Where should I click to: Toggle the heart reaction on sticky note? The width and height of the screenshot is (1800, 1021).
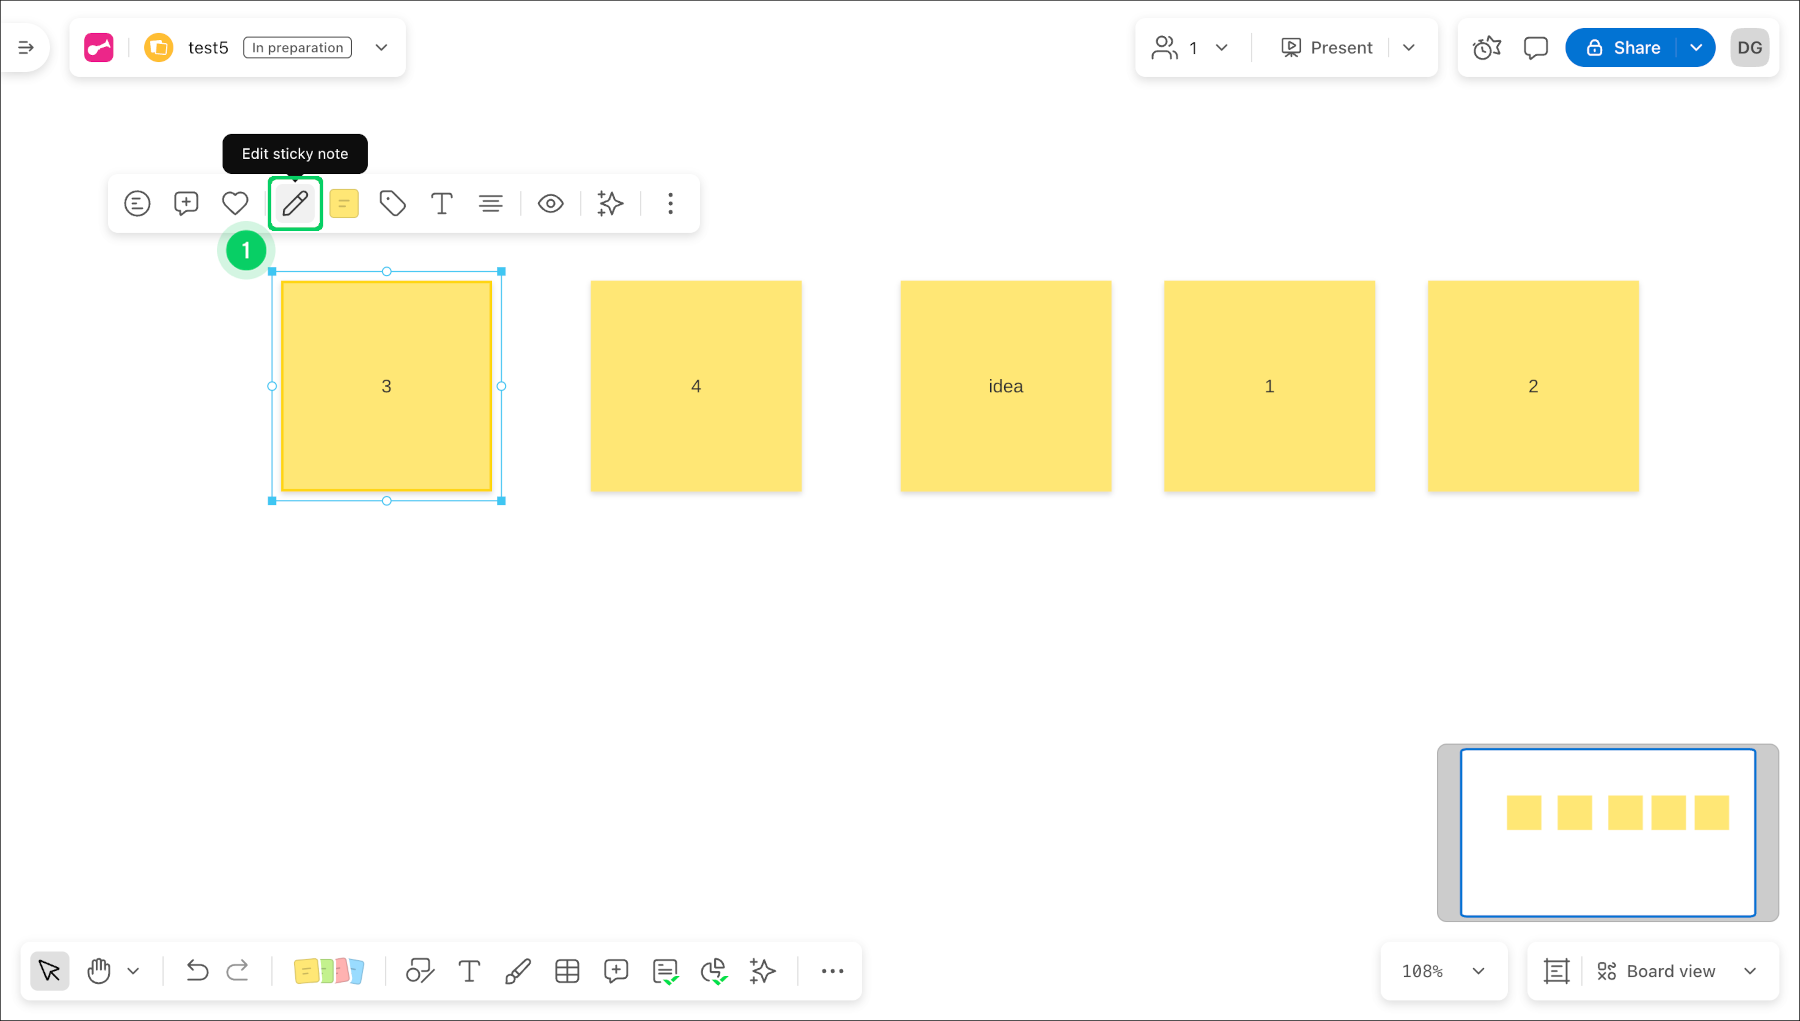[x=235, y=204]
